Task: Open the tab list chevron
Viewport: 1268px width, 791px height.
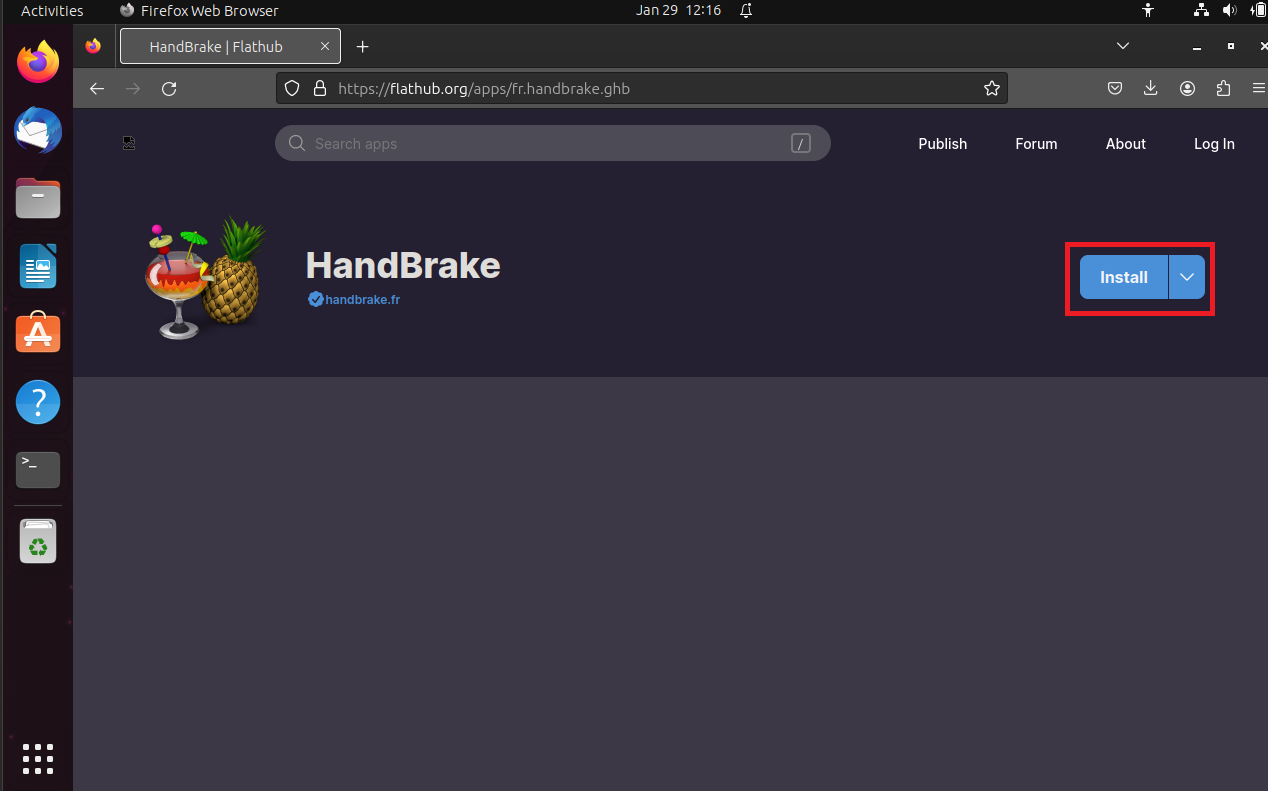Action: coord(1122,46)
